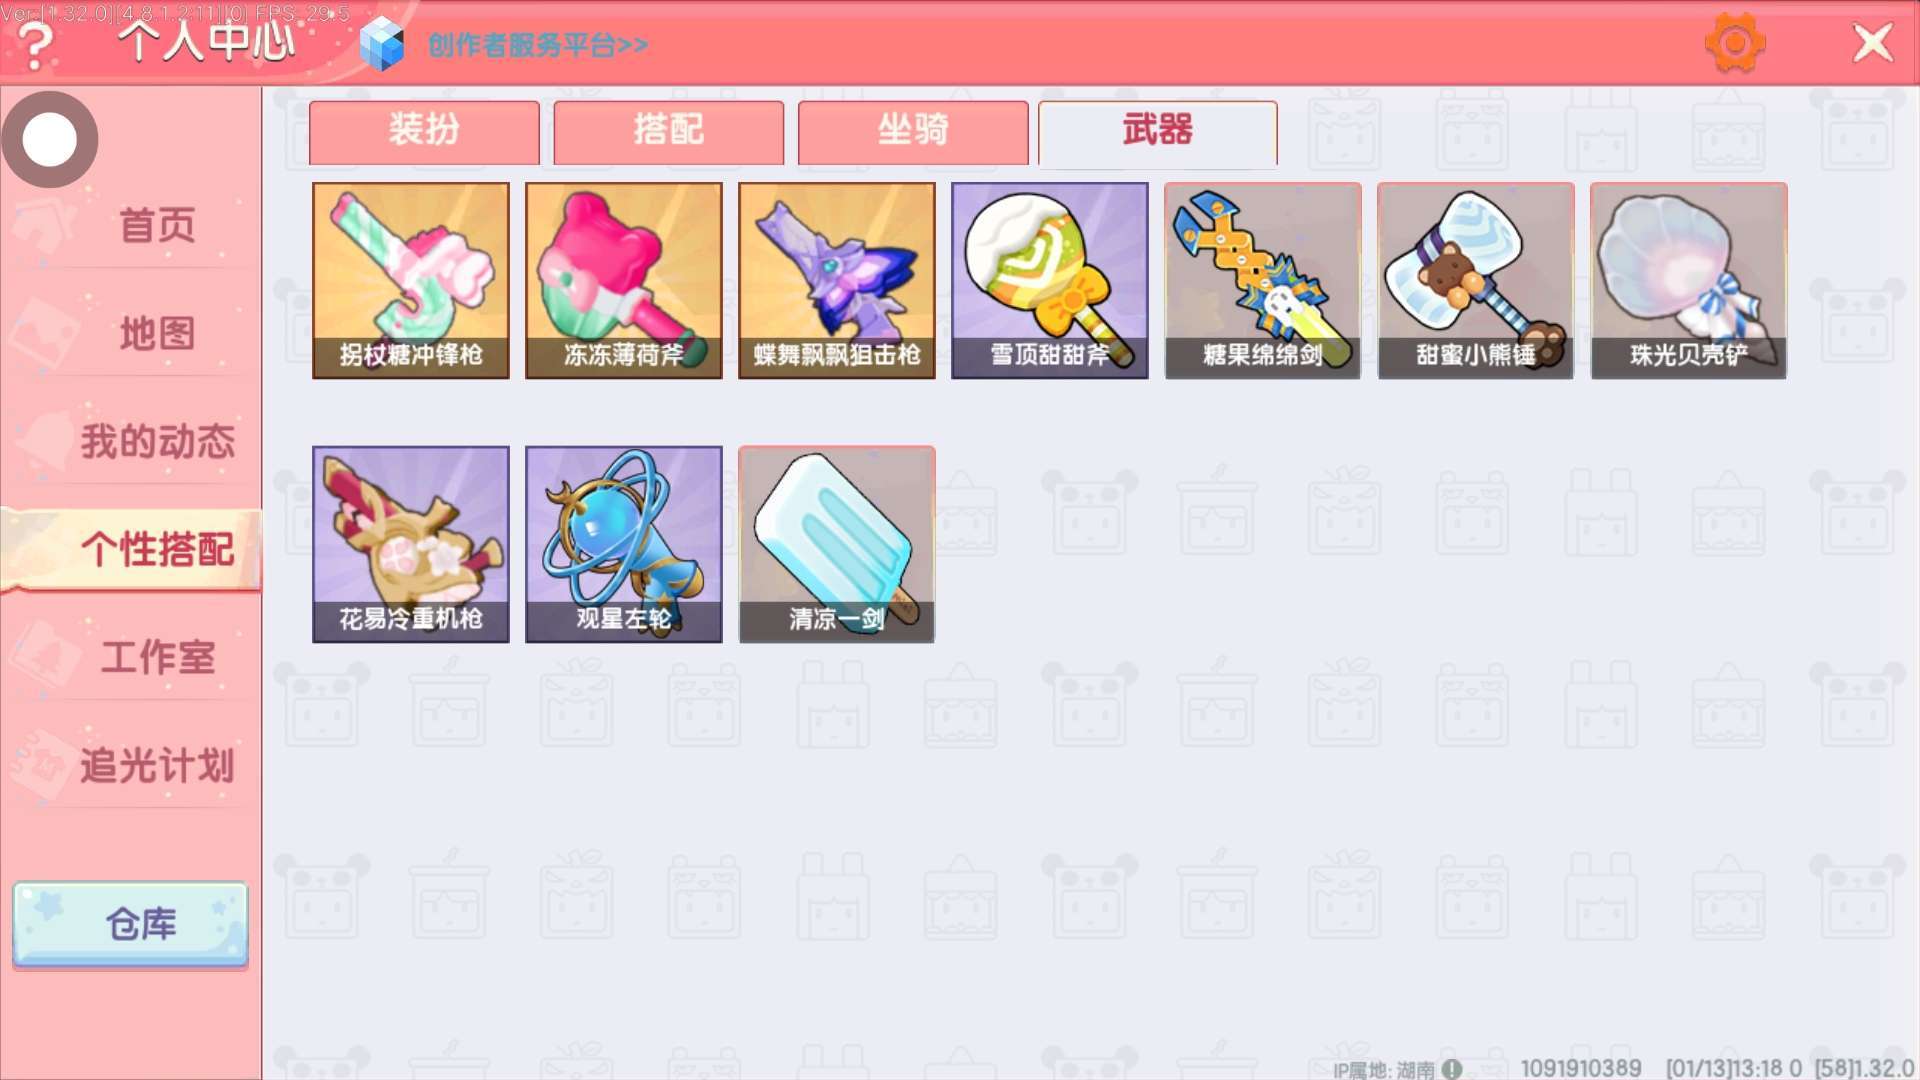Pick the 蝶舞飘飘狙击枪 weapon
1920x1080 pixels.
coord(837,280)
